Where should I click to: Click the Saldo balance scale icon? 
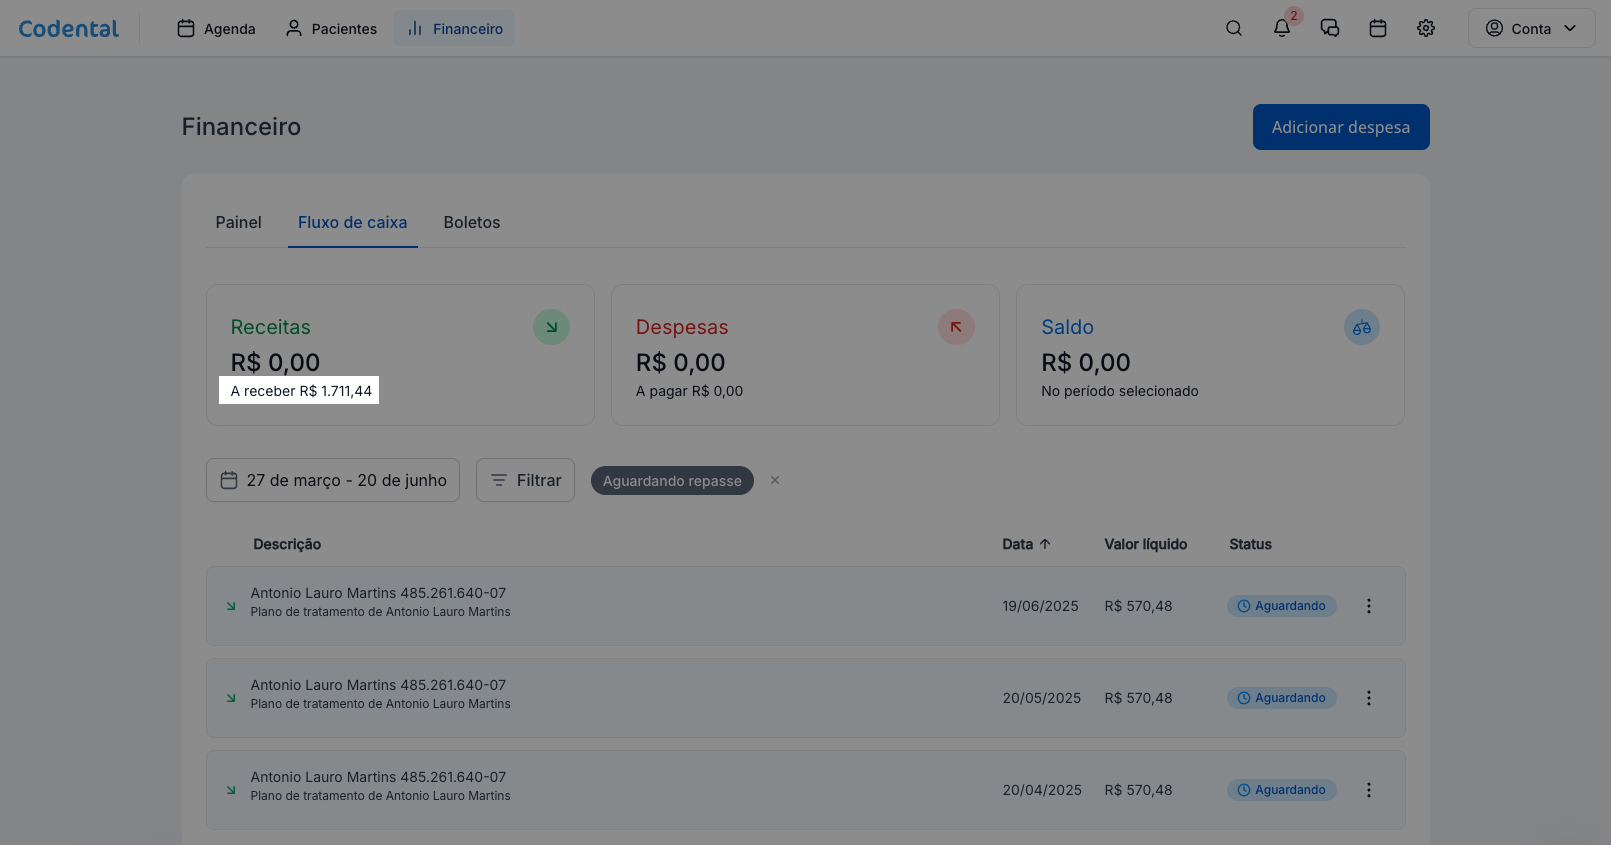(1361, 327)
